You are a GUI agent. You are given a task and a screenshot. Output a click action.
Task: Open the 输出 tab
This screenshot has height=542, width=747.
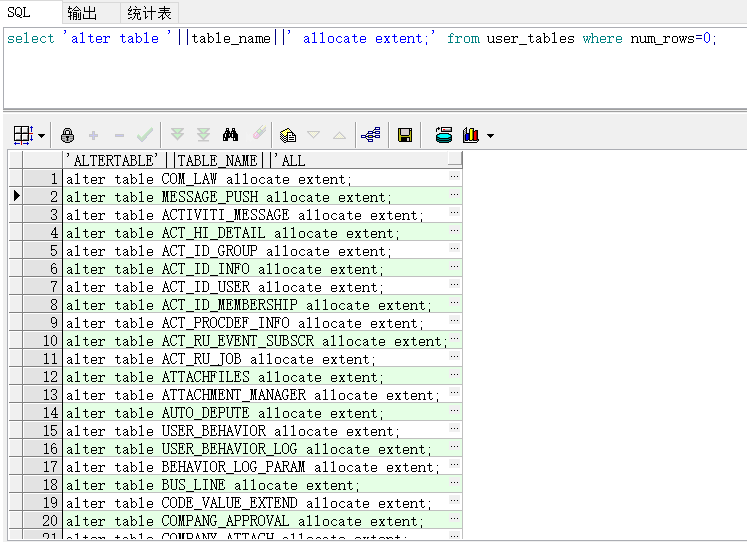click(91, 13)
